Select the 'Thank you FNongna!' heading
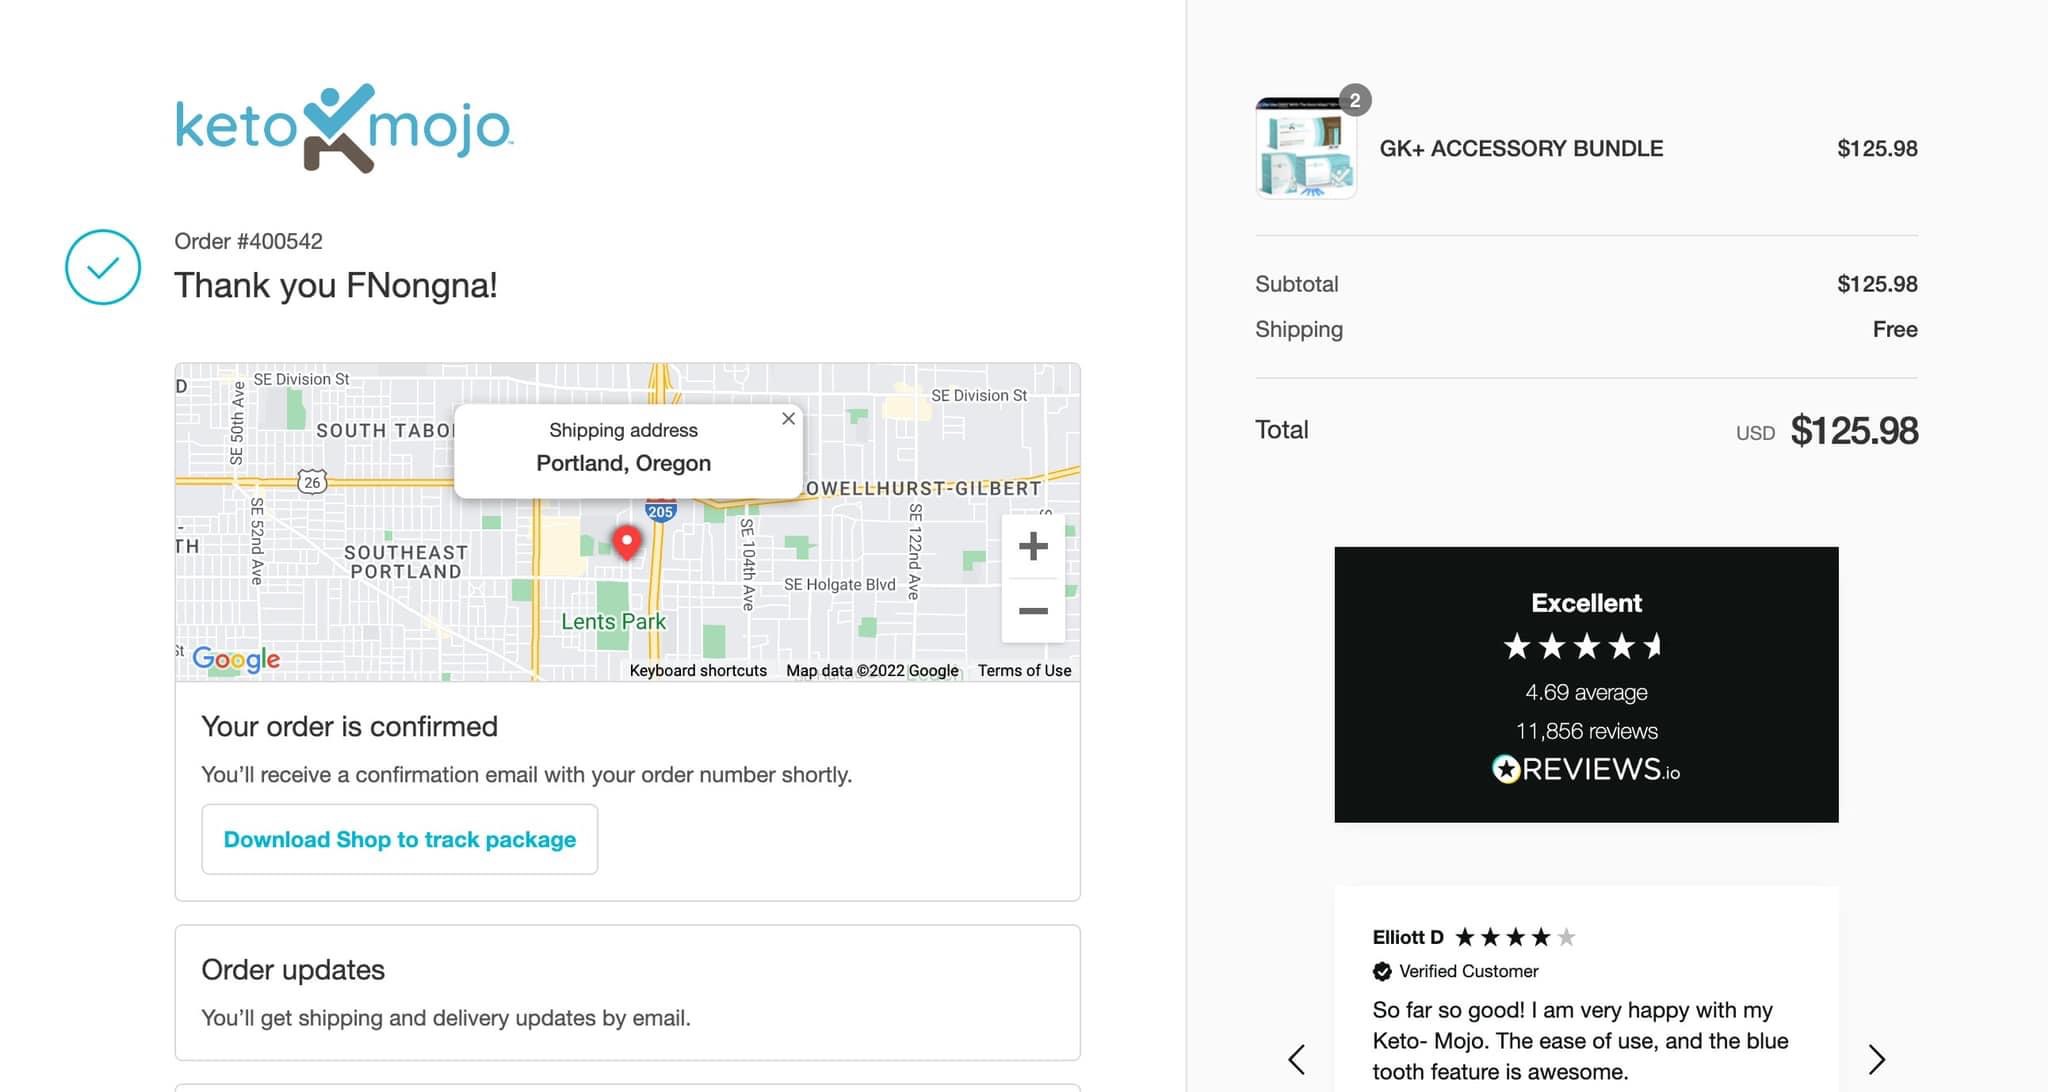Viewport: 2048px width, 1092px height. [336, 286]
